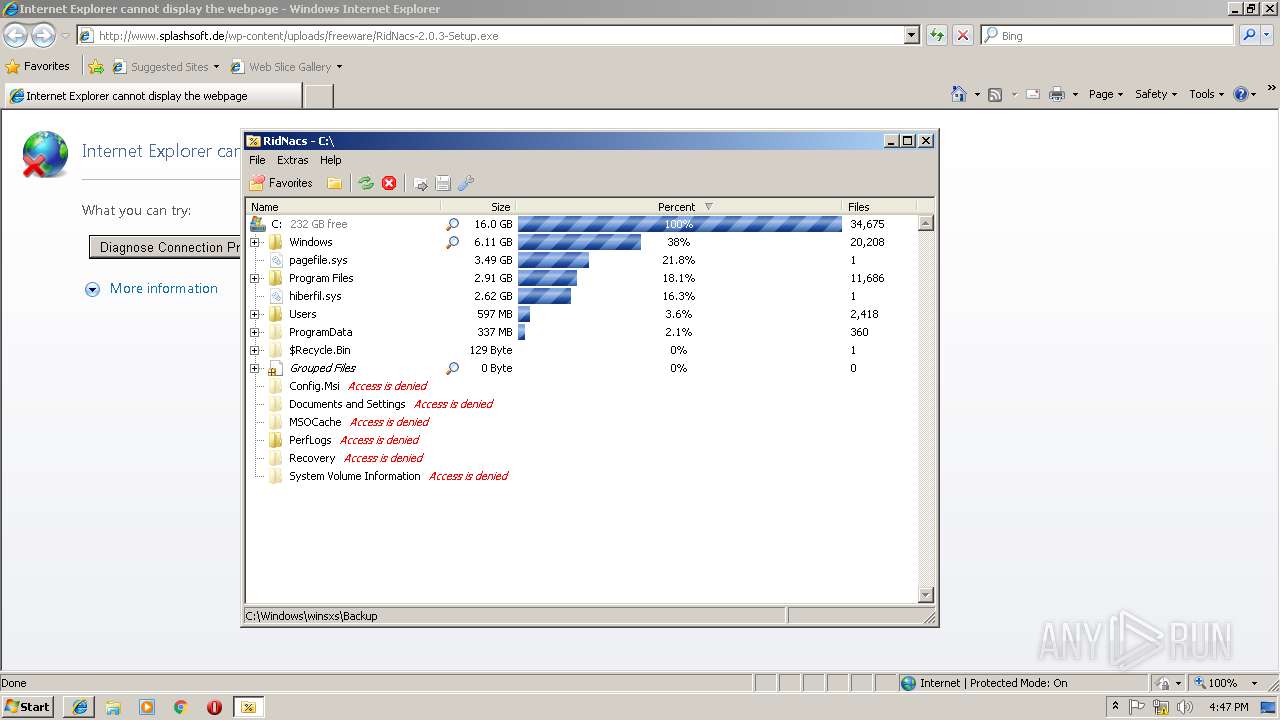The width and height of the screenshot is (1280, 720).
Task: Click the Windows Start button
Action: [28, 707]
